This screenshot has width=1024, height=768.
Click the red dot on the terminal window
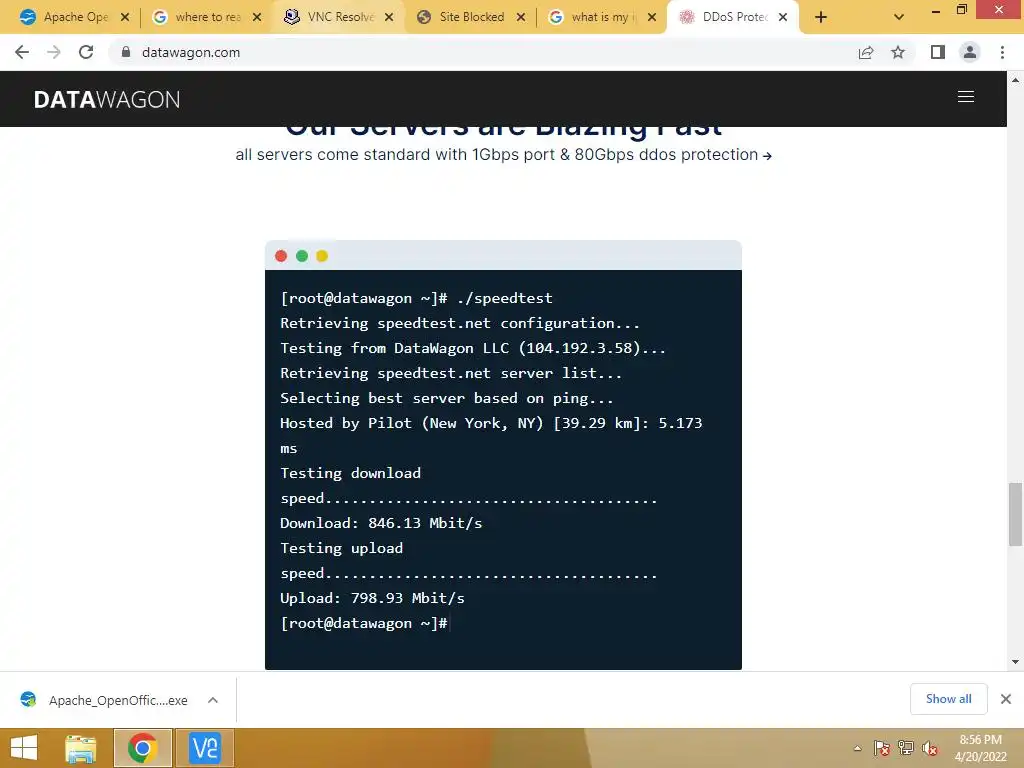click(x=281, y=256)
